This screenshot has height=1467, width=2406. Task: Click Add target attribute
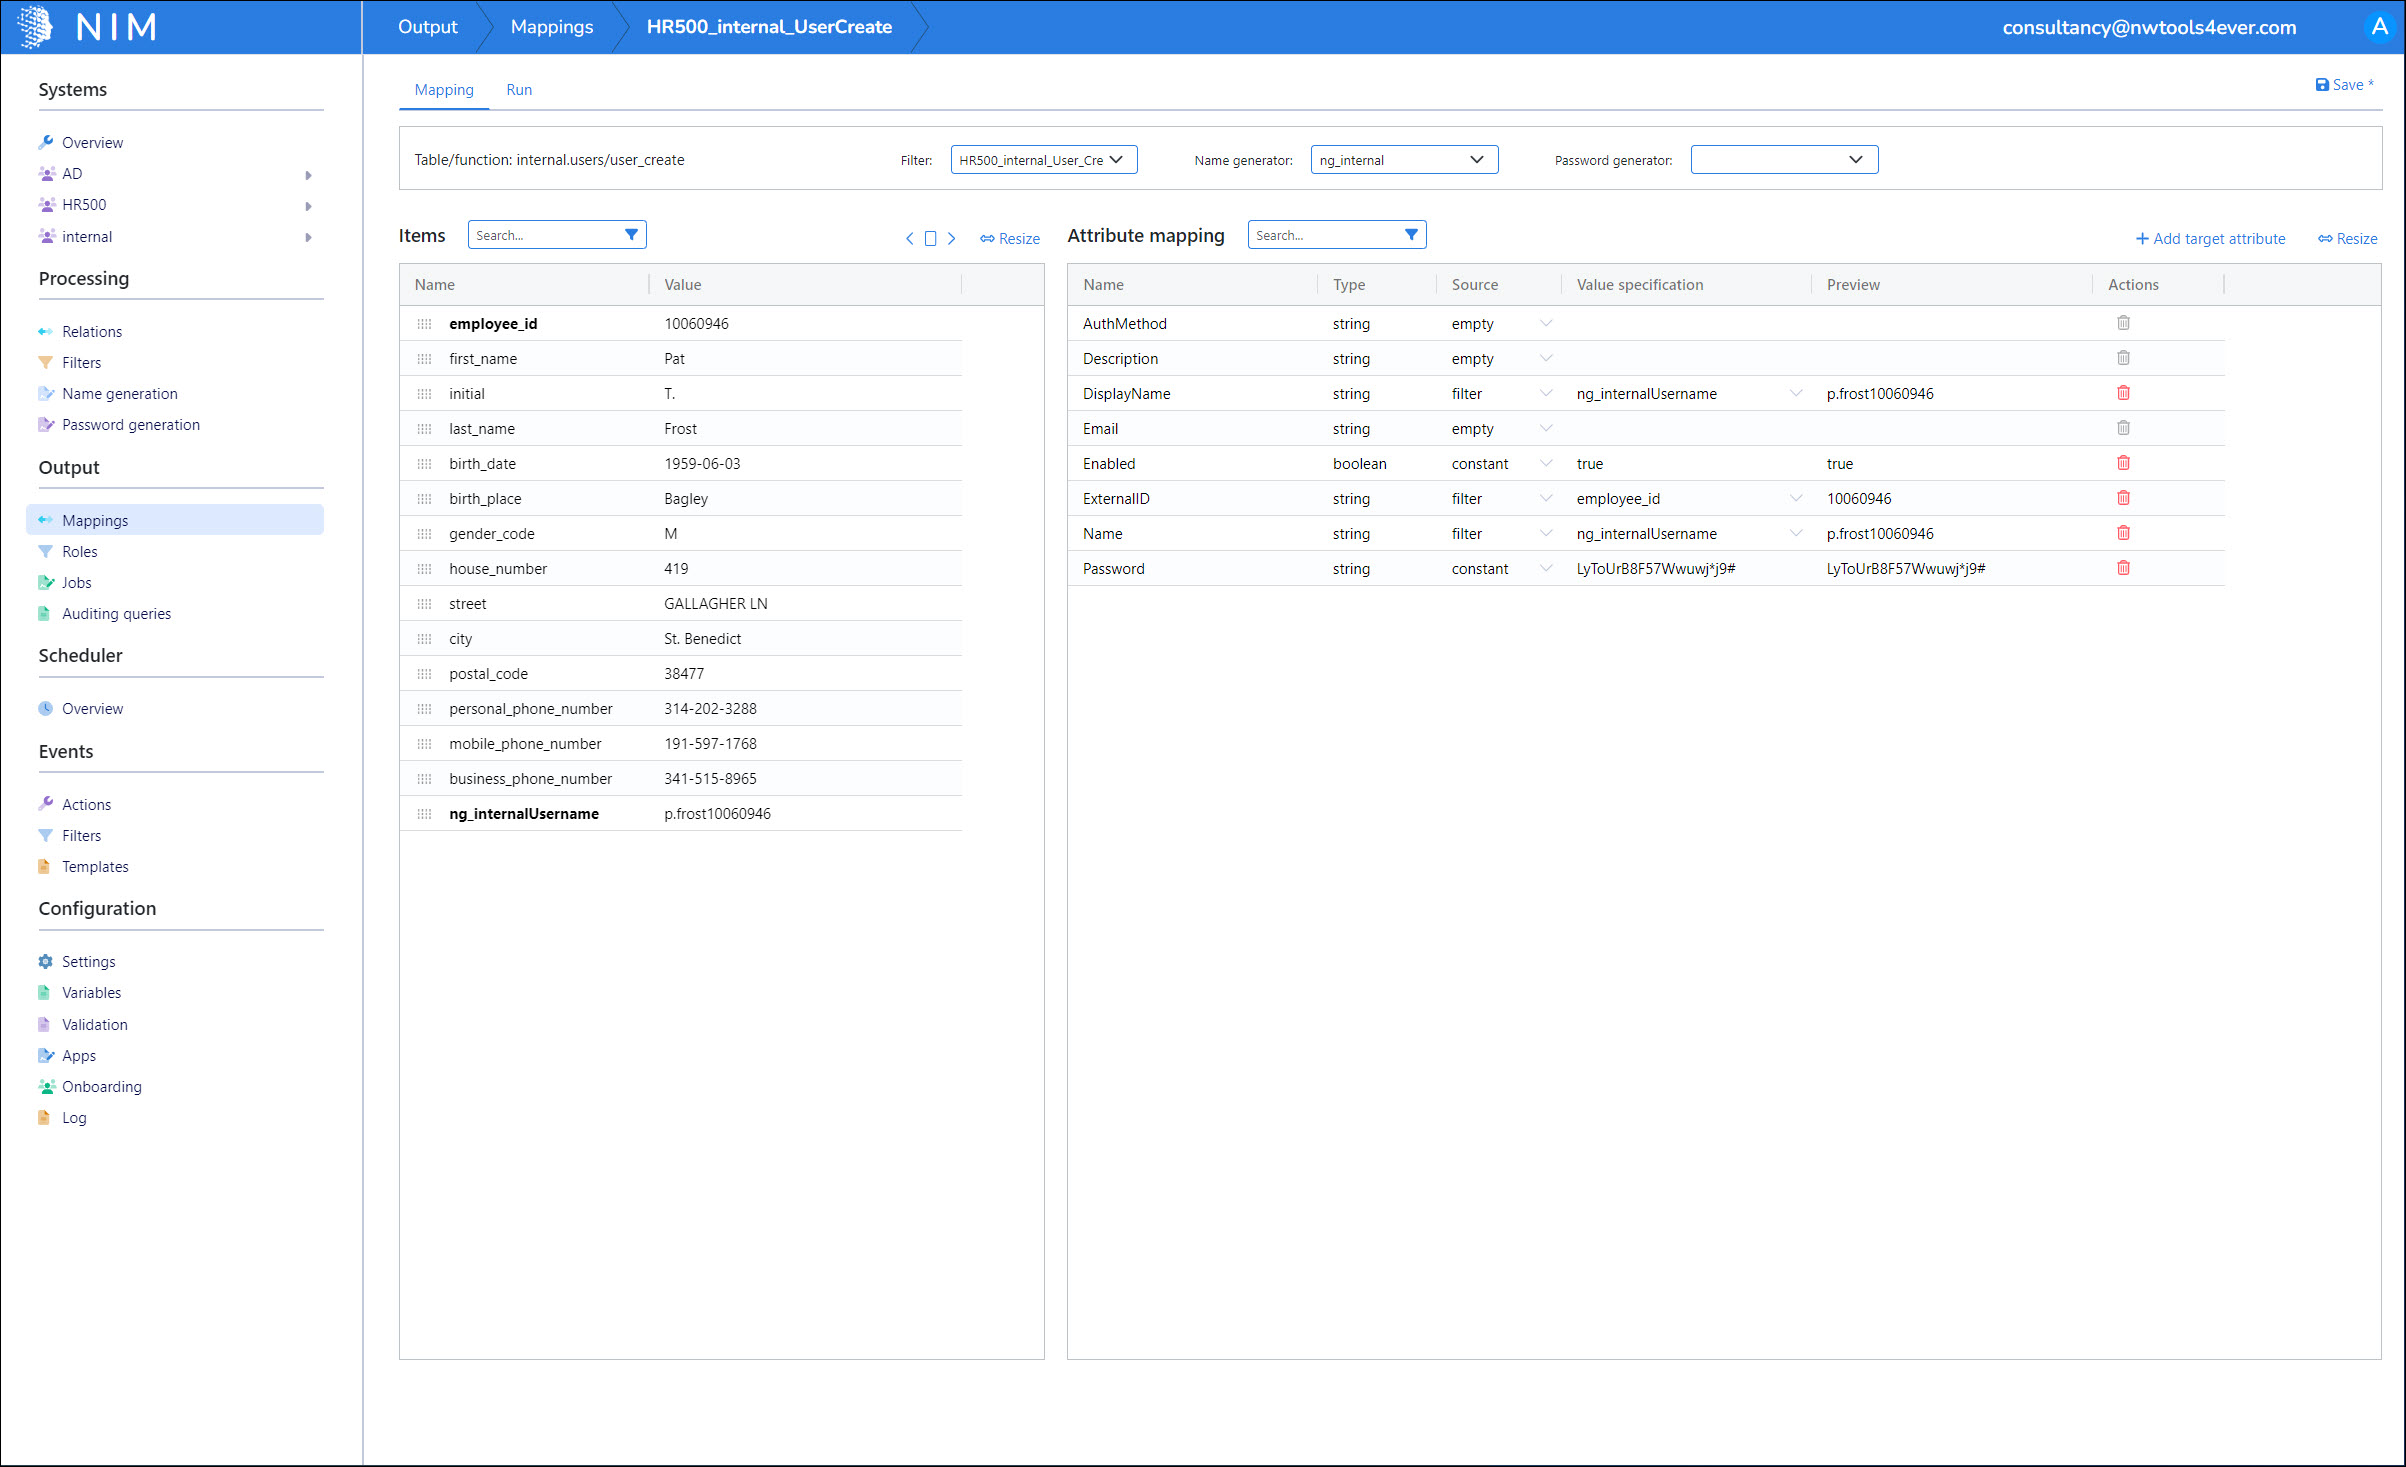(x=2210, y=239)
